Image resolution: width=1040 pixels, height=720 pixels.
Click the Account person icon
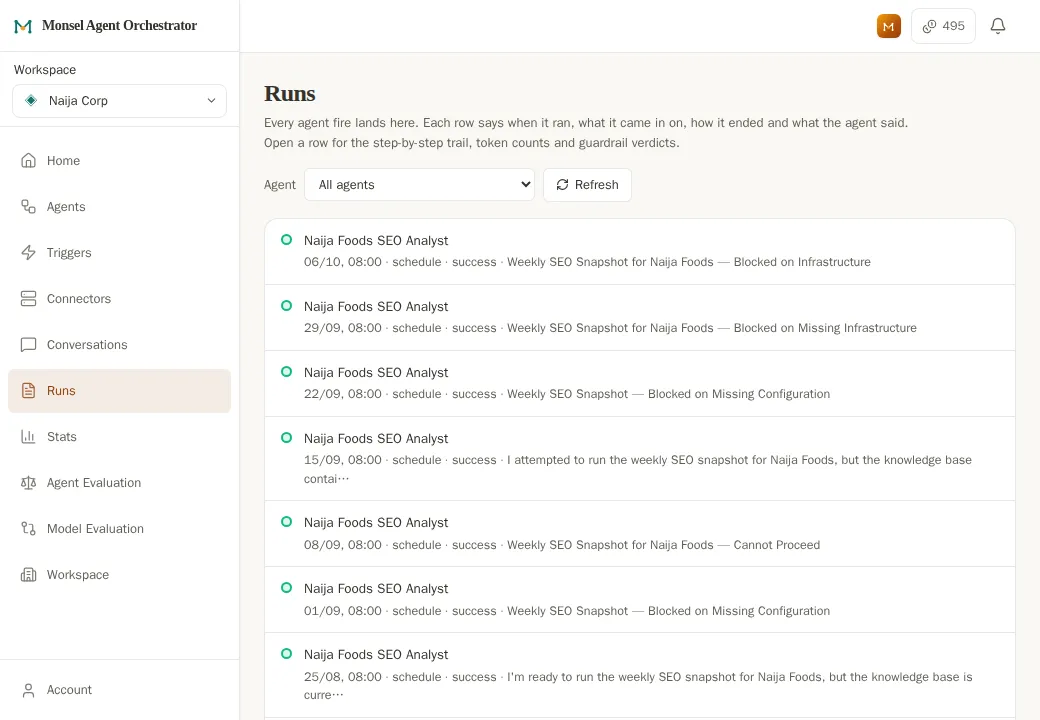pyautogui.click(x=29, y=690)
